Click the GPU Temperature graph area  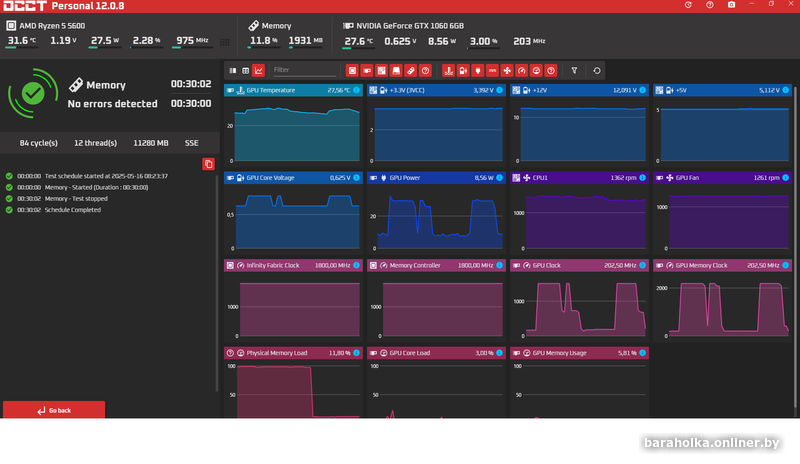click(293, 133)
